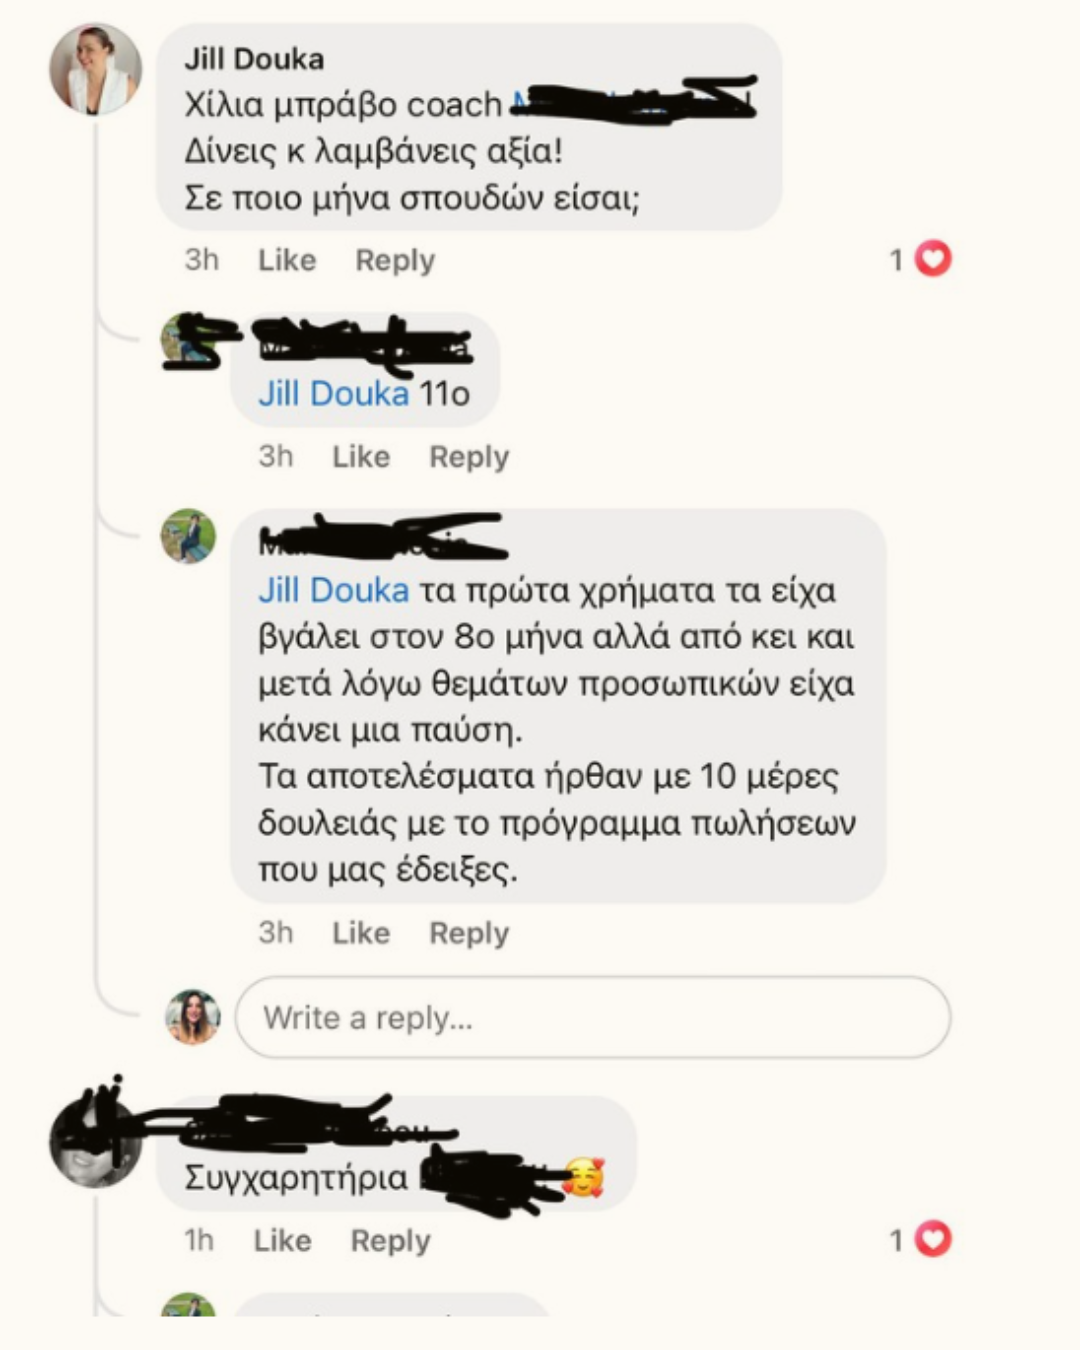Screen dimensions: 1080x1350
Task: Click your avatar next to the reply box
Action: (192, 1017)
